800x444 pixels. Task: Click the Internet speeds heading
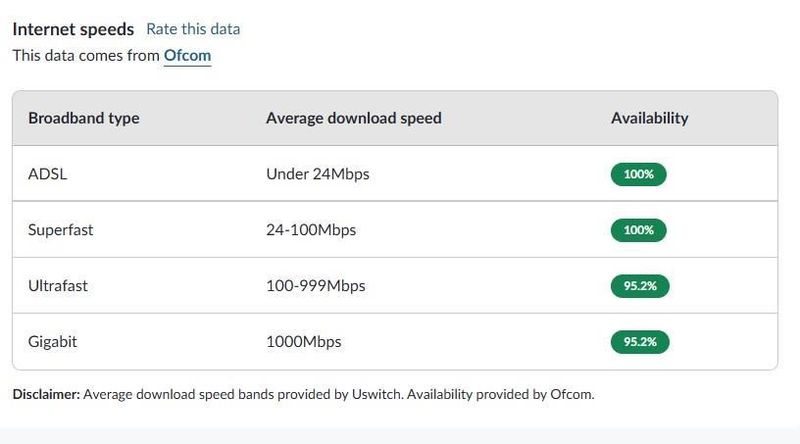coord(73,29)
